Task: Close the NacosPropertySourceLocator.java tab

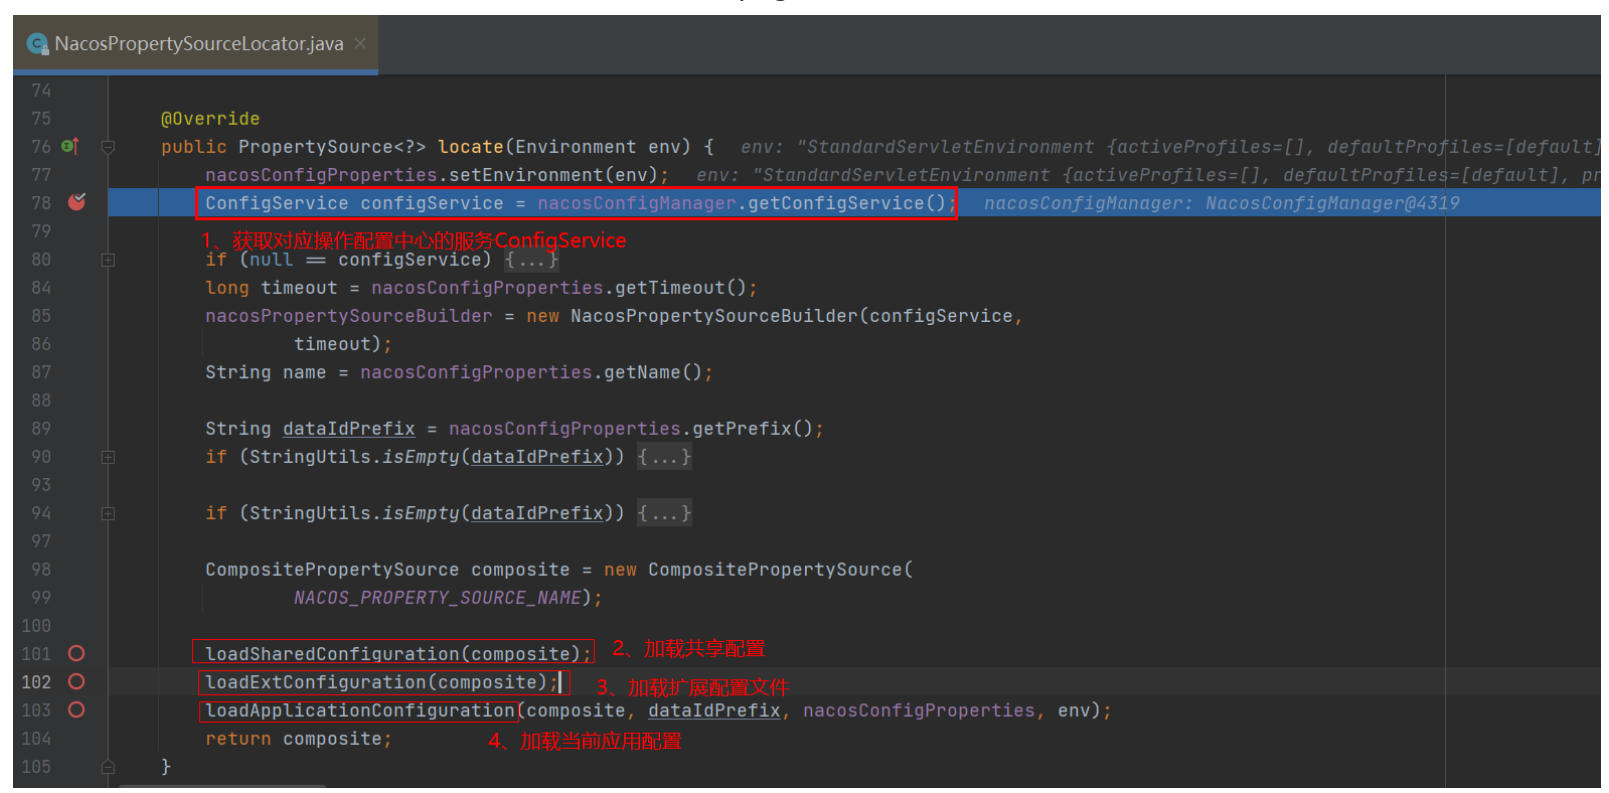Action: click(x=360, y=44)
